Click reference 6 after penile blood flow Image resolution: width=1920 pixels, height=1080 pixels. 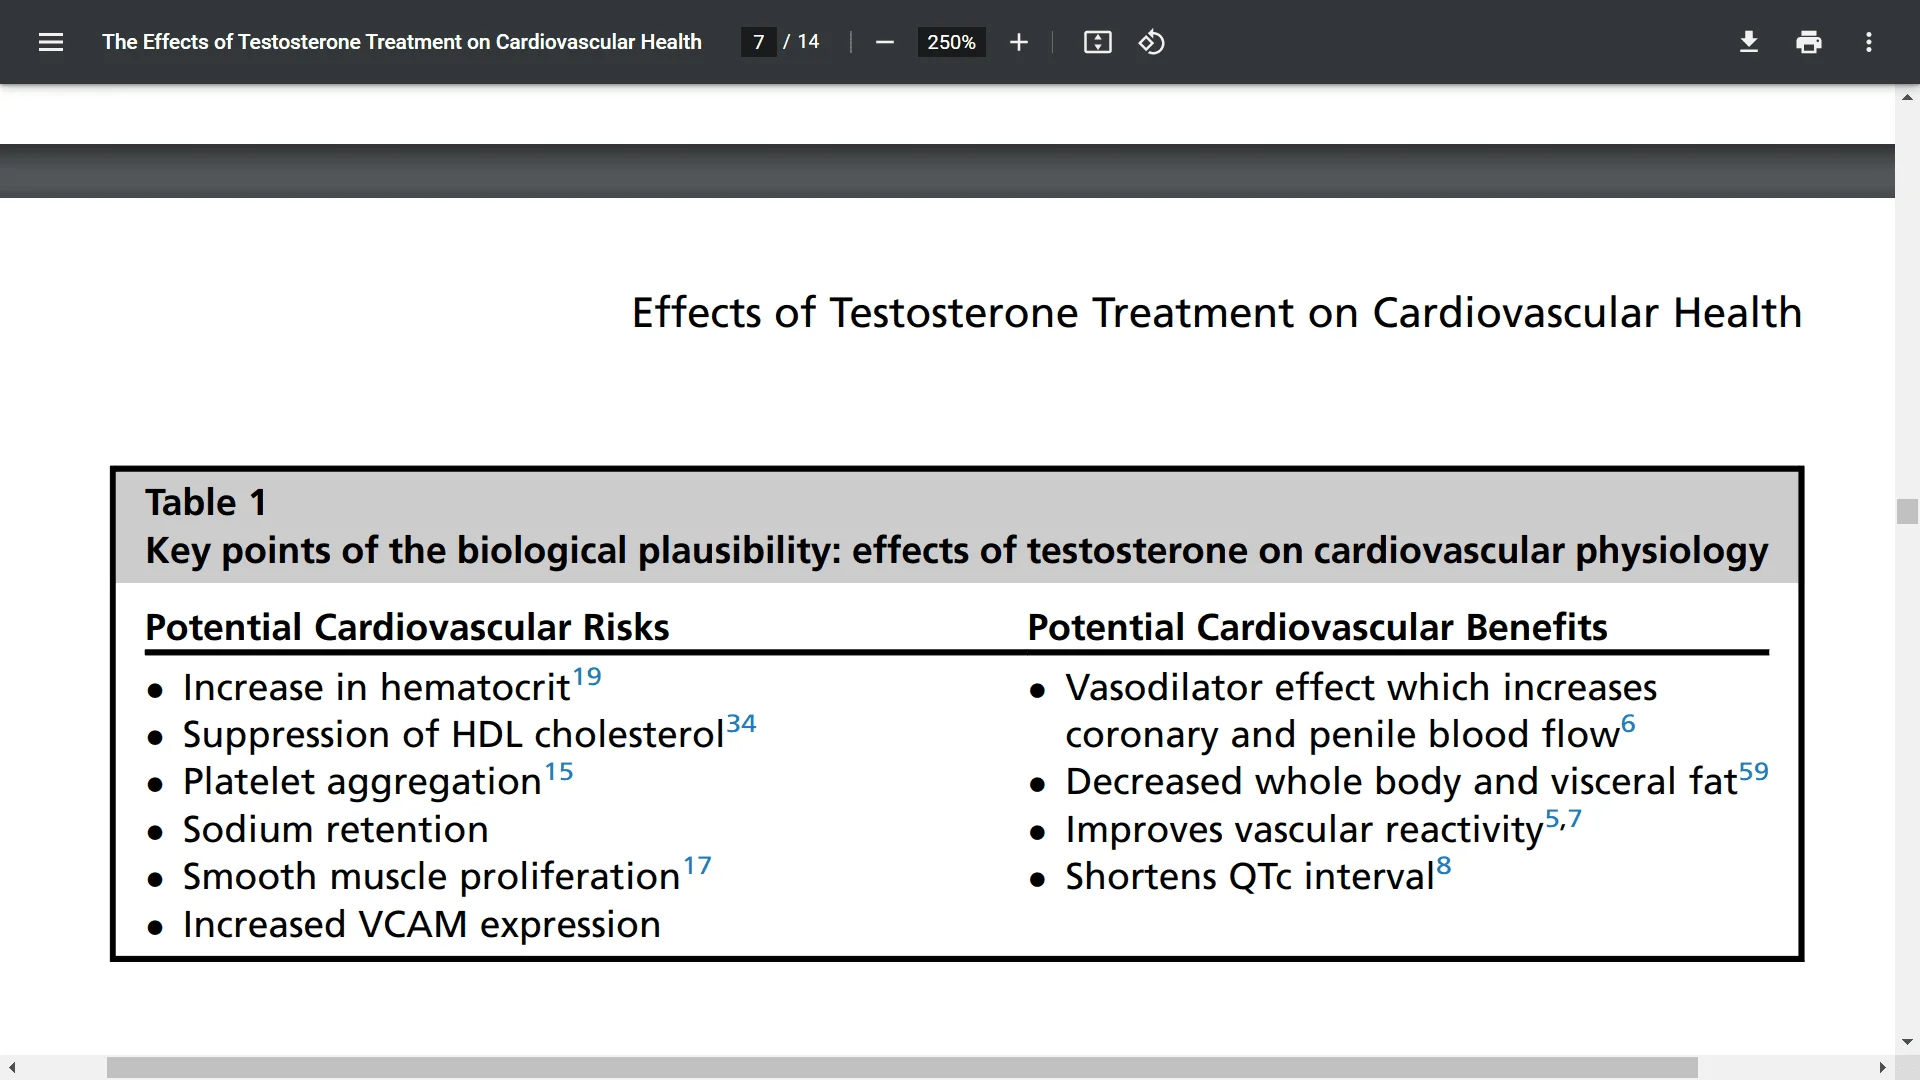1628,724
